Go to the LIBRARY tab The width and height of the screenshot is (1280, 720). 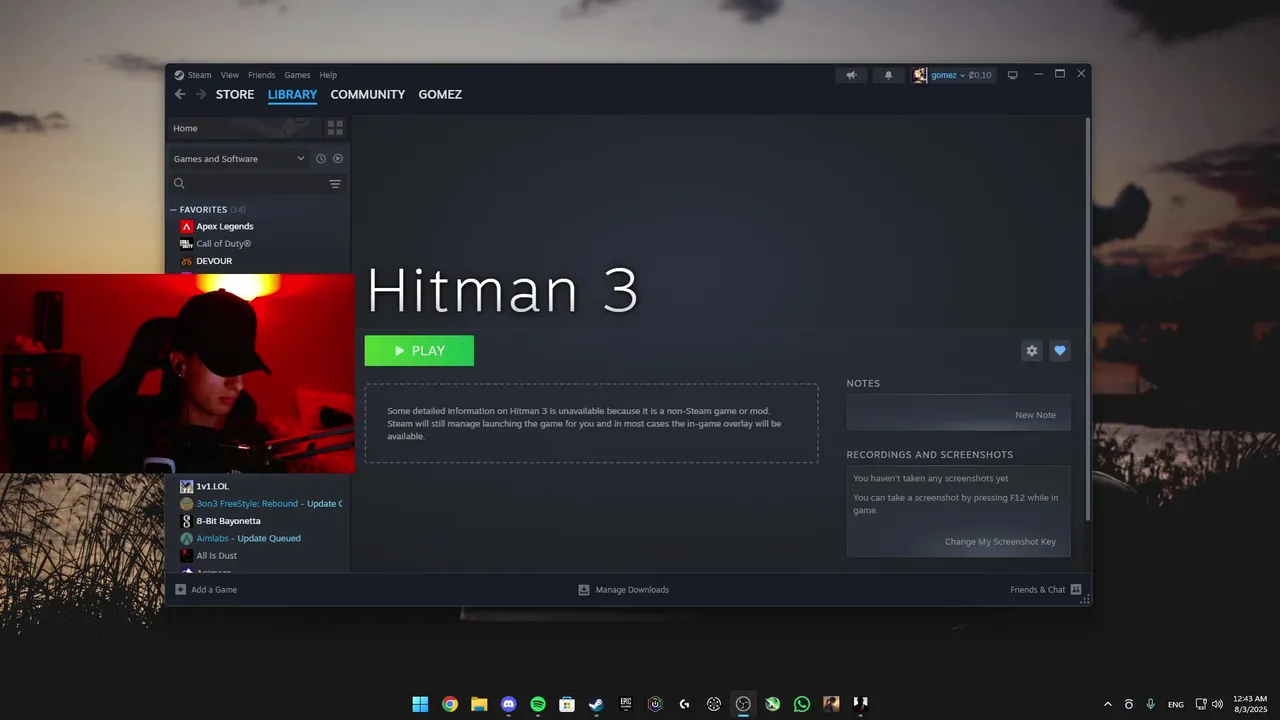(x=292, y=95)
